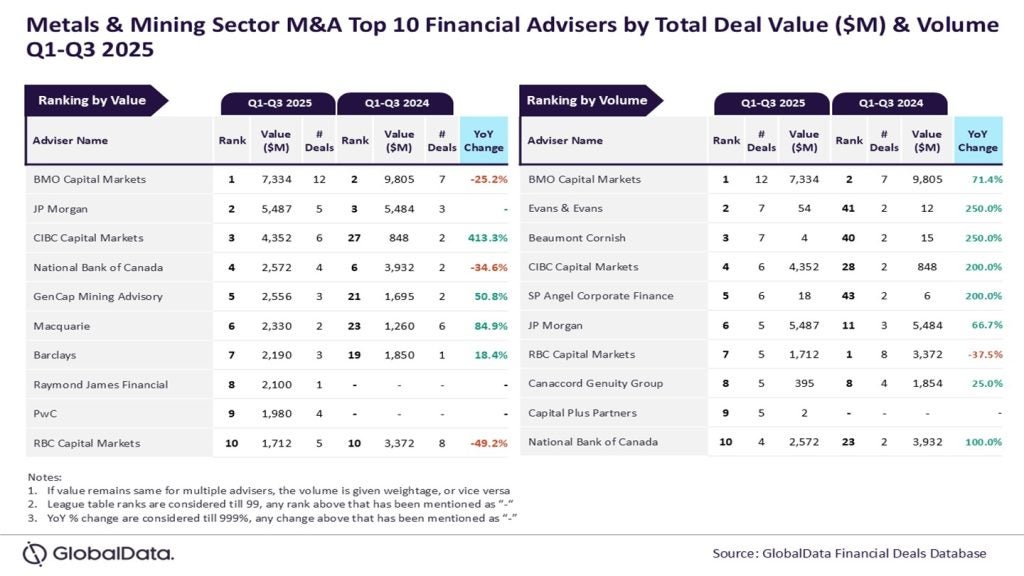Click Adviser Name header in the value table
Viewport: 1024px width, 576px height.
tap(70, 141)
